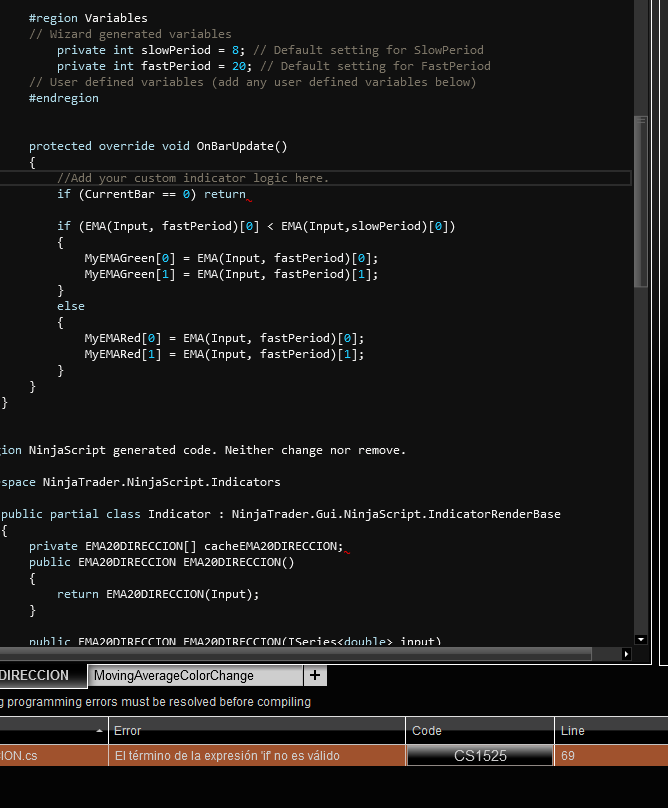Place cursor on the 'Add your custom indicator logic' line
Screen dimensions: 668x808
click(x=193, y=178)
